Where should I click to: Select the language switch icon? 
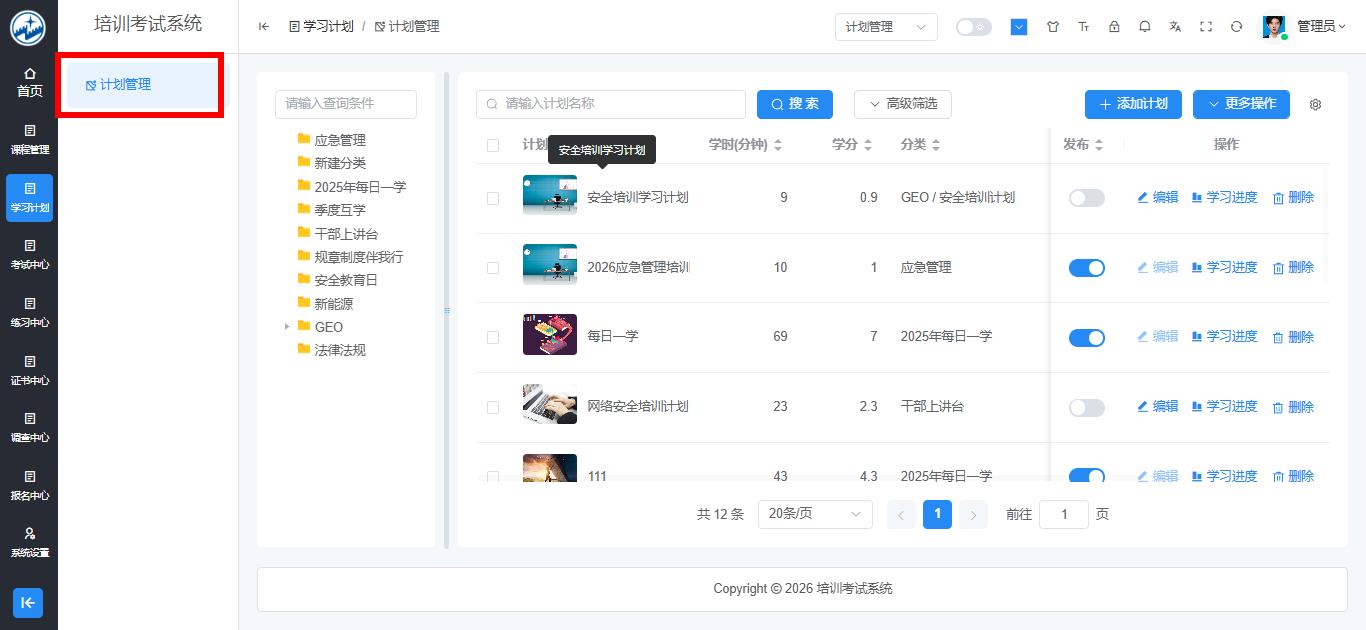(x=1176, y=27)
